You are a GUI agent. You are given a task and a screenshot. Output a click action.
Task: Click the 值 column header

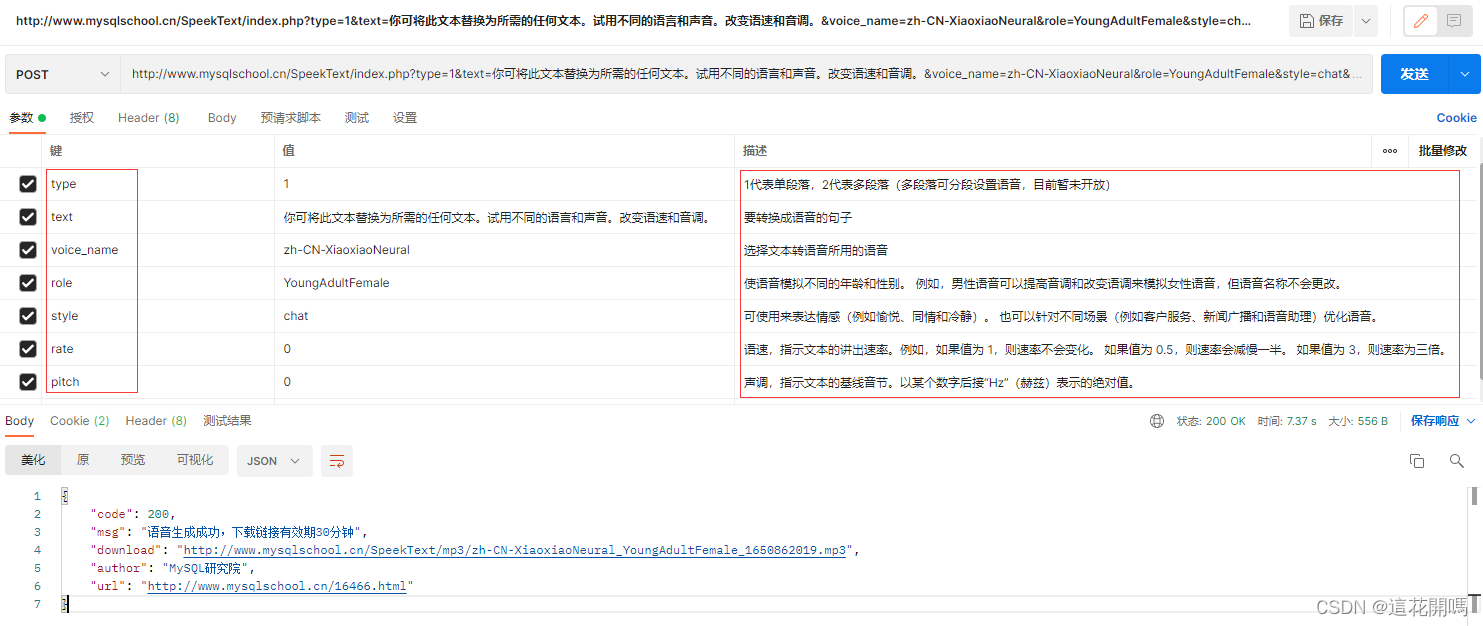tap(504, 151)
